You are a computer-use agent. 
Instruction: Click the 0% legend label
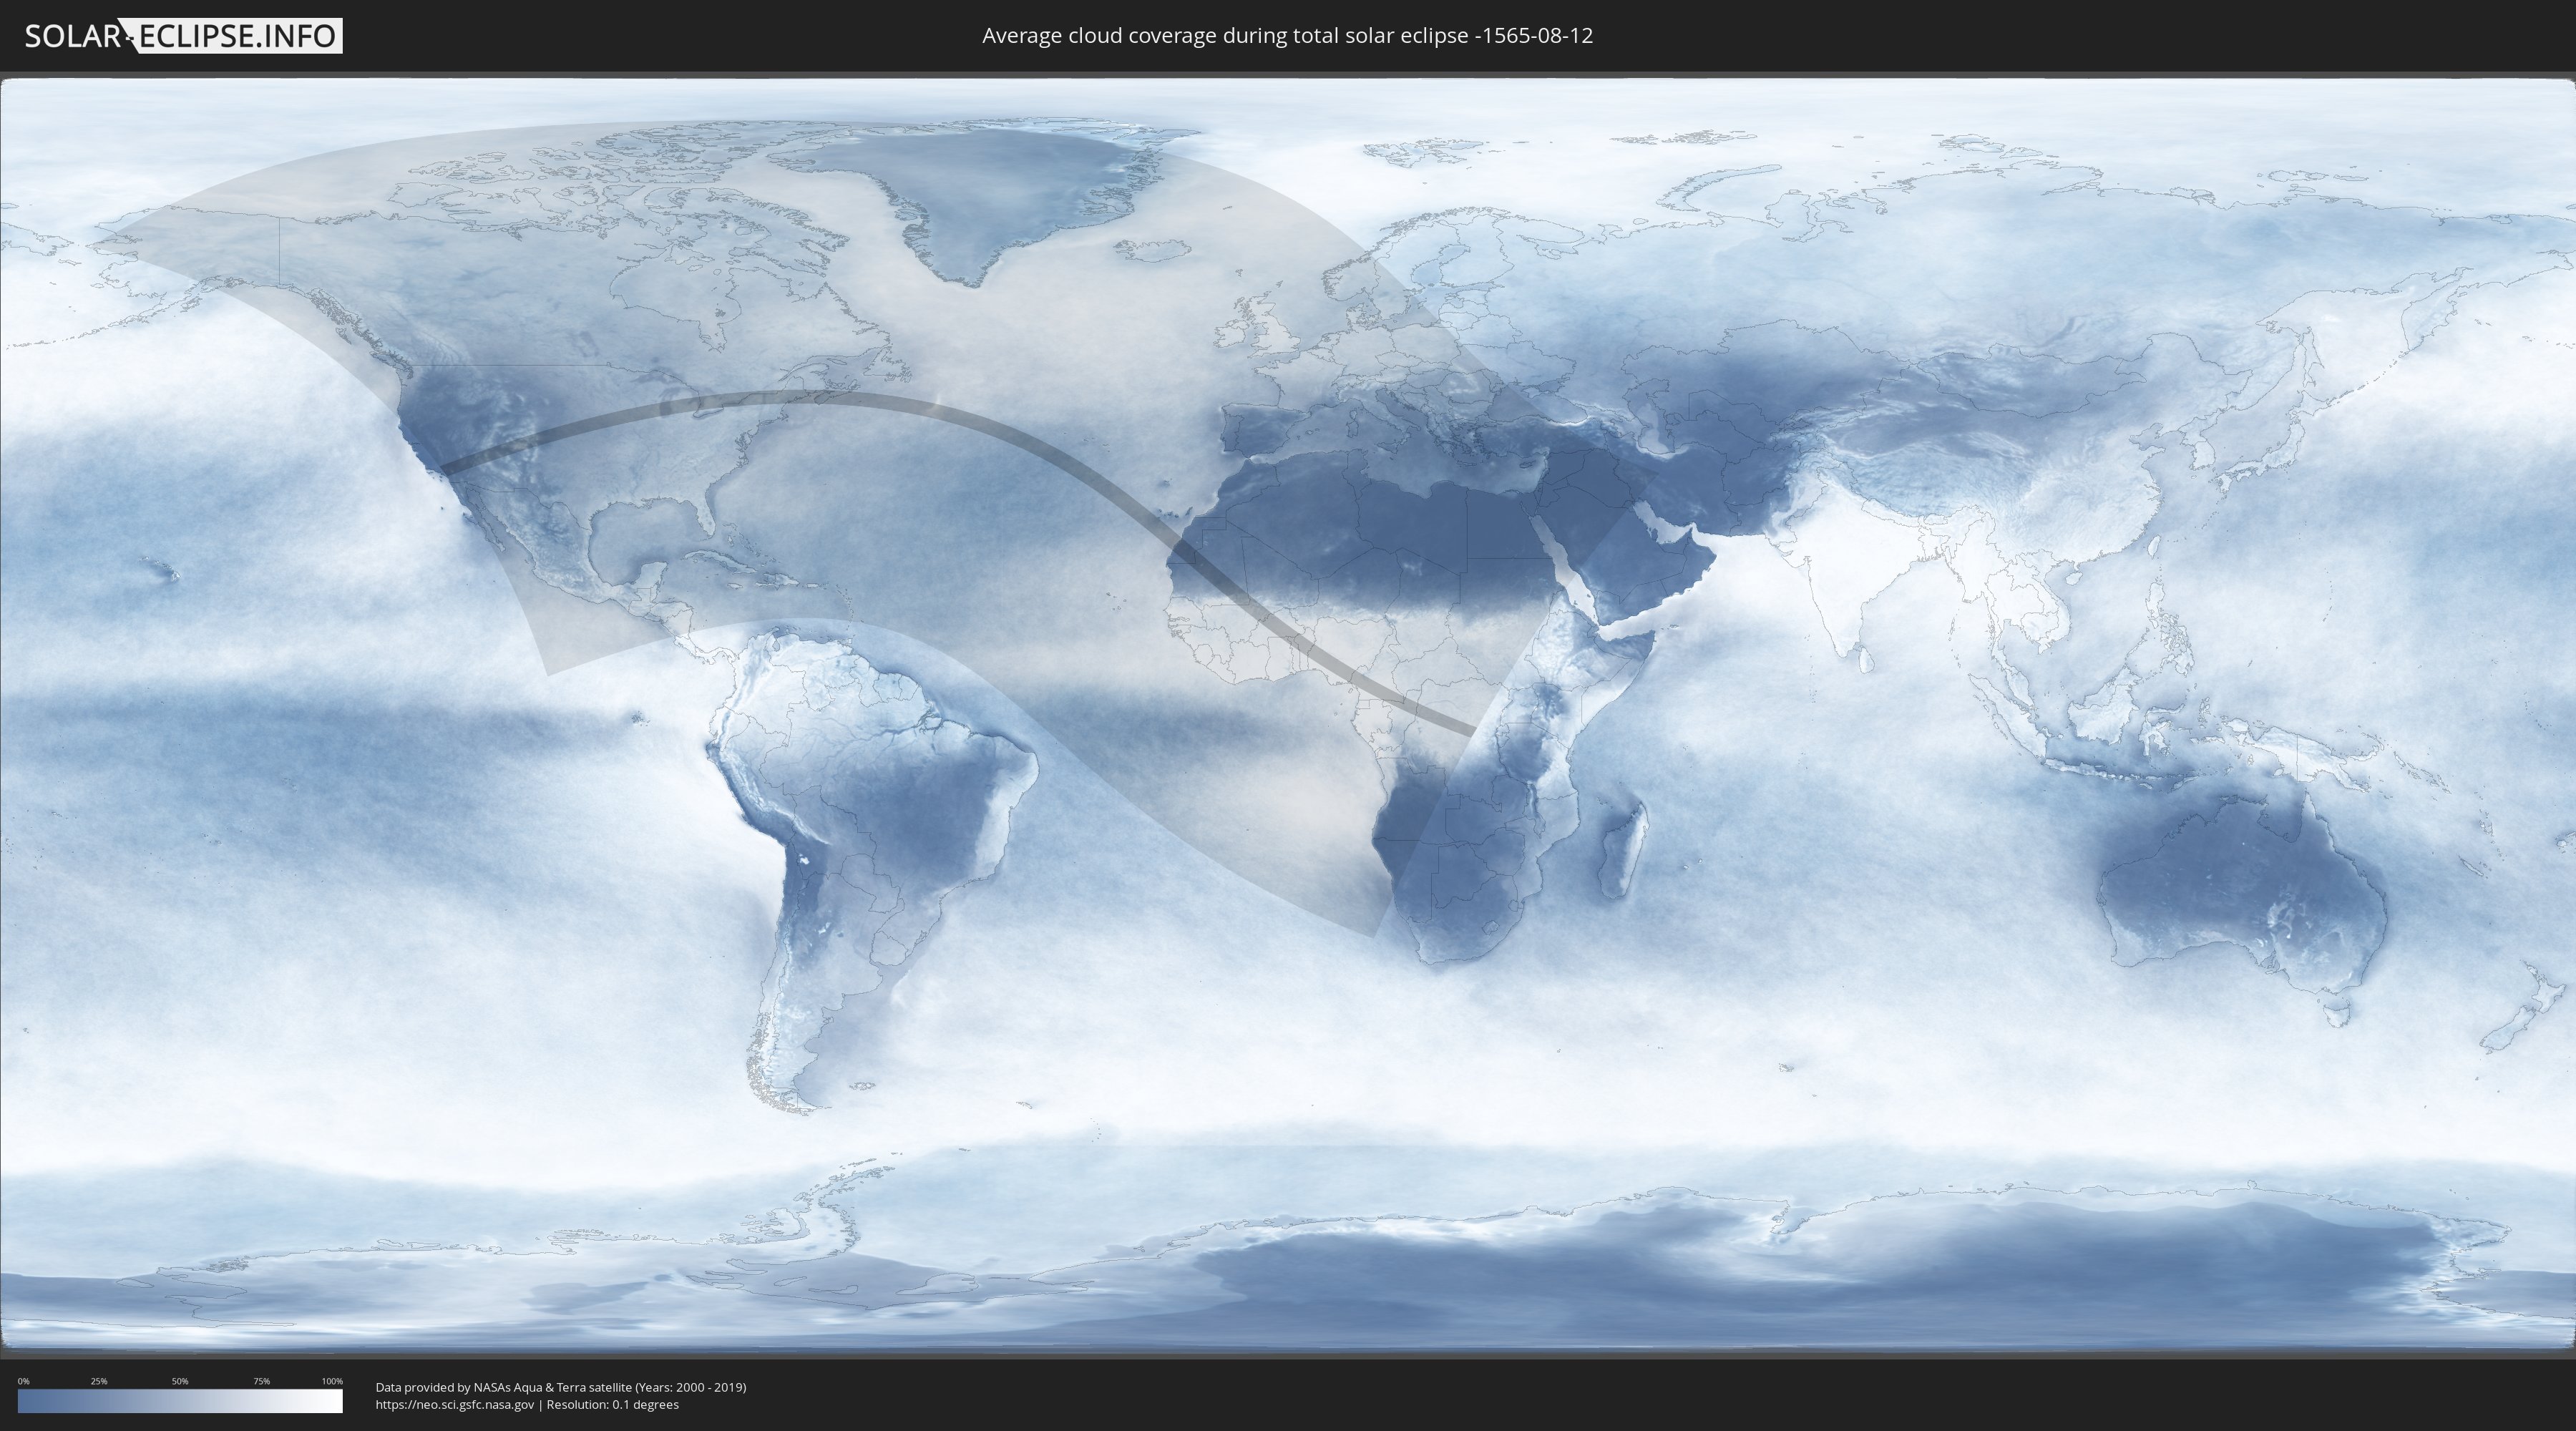click(23, 1381)
